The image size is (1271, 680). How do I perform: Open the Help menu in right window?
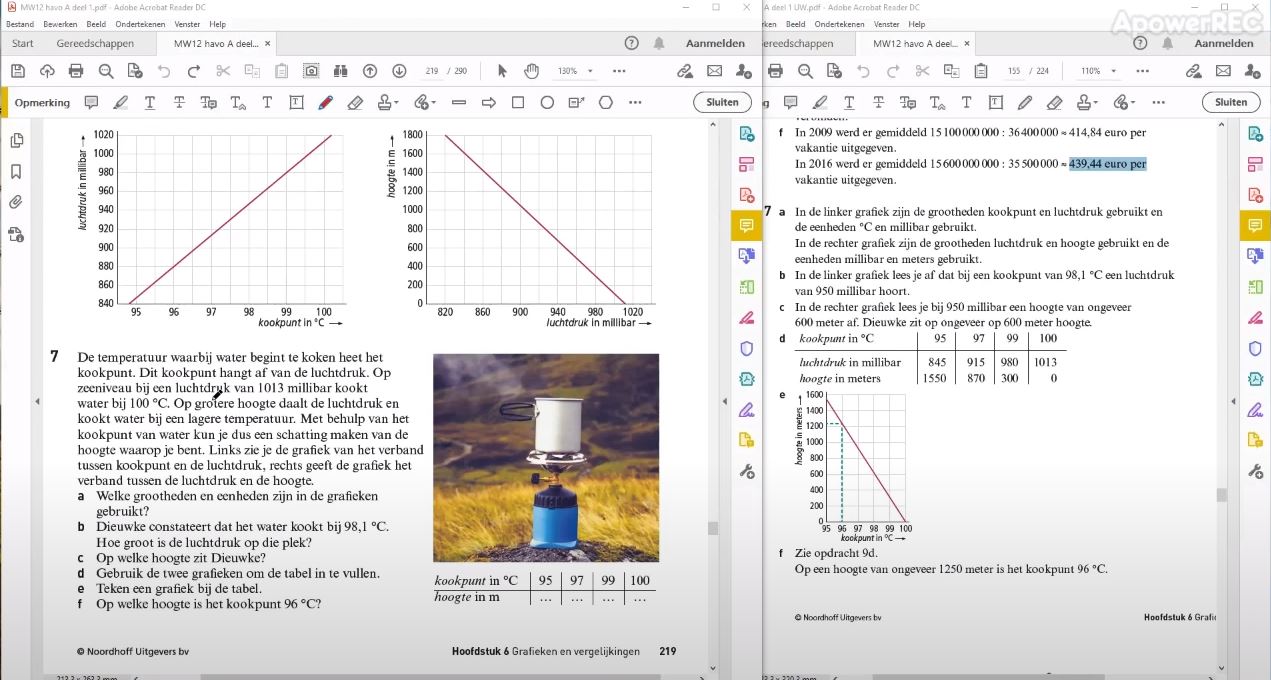coord(917,24)
